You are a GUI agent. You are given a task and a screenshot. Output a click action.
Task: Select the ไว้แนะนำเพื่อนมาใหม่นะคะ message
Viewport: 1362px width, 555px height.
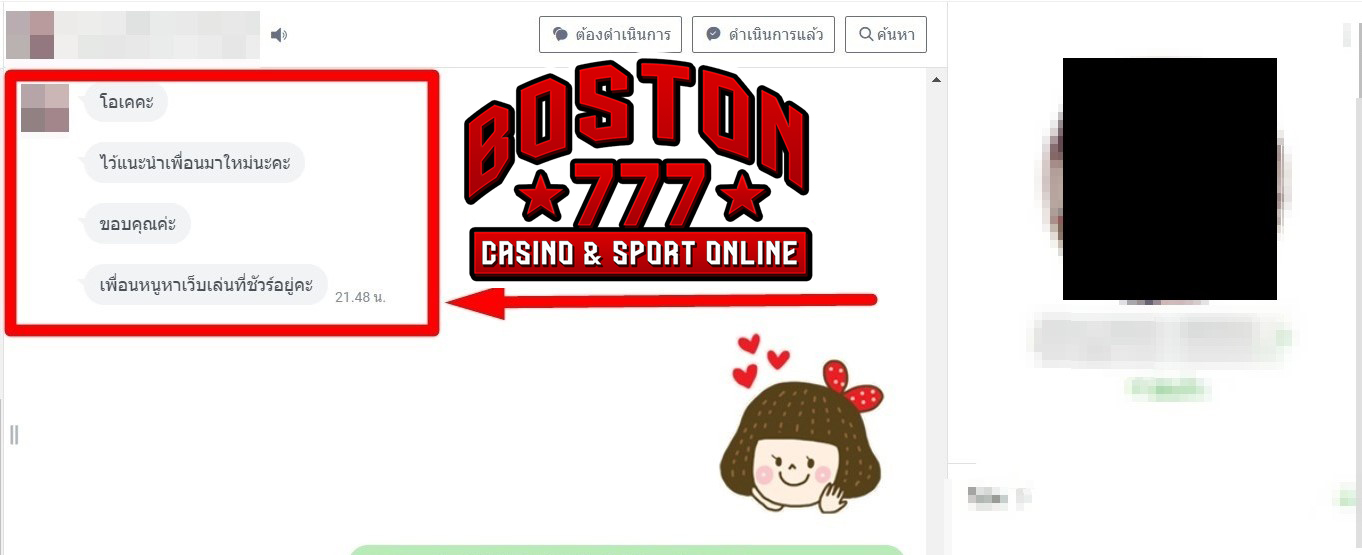[x=194, y=163]
